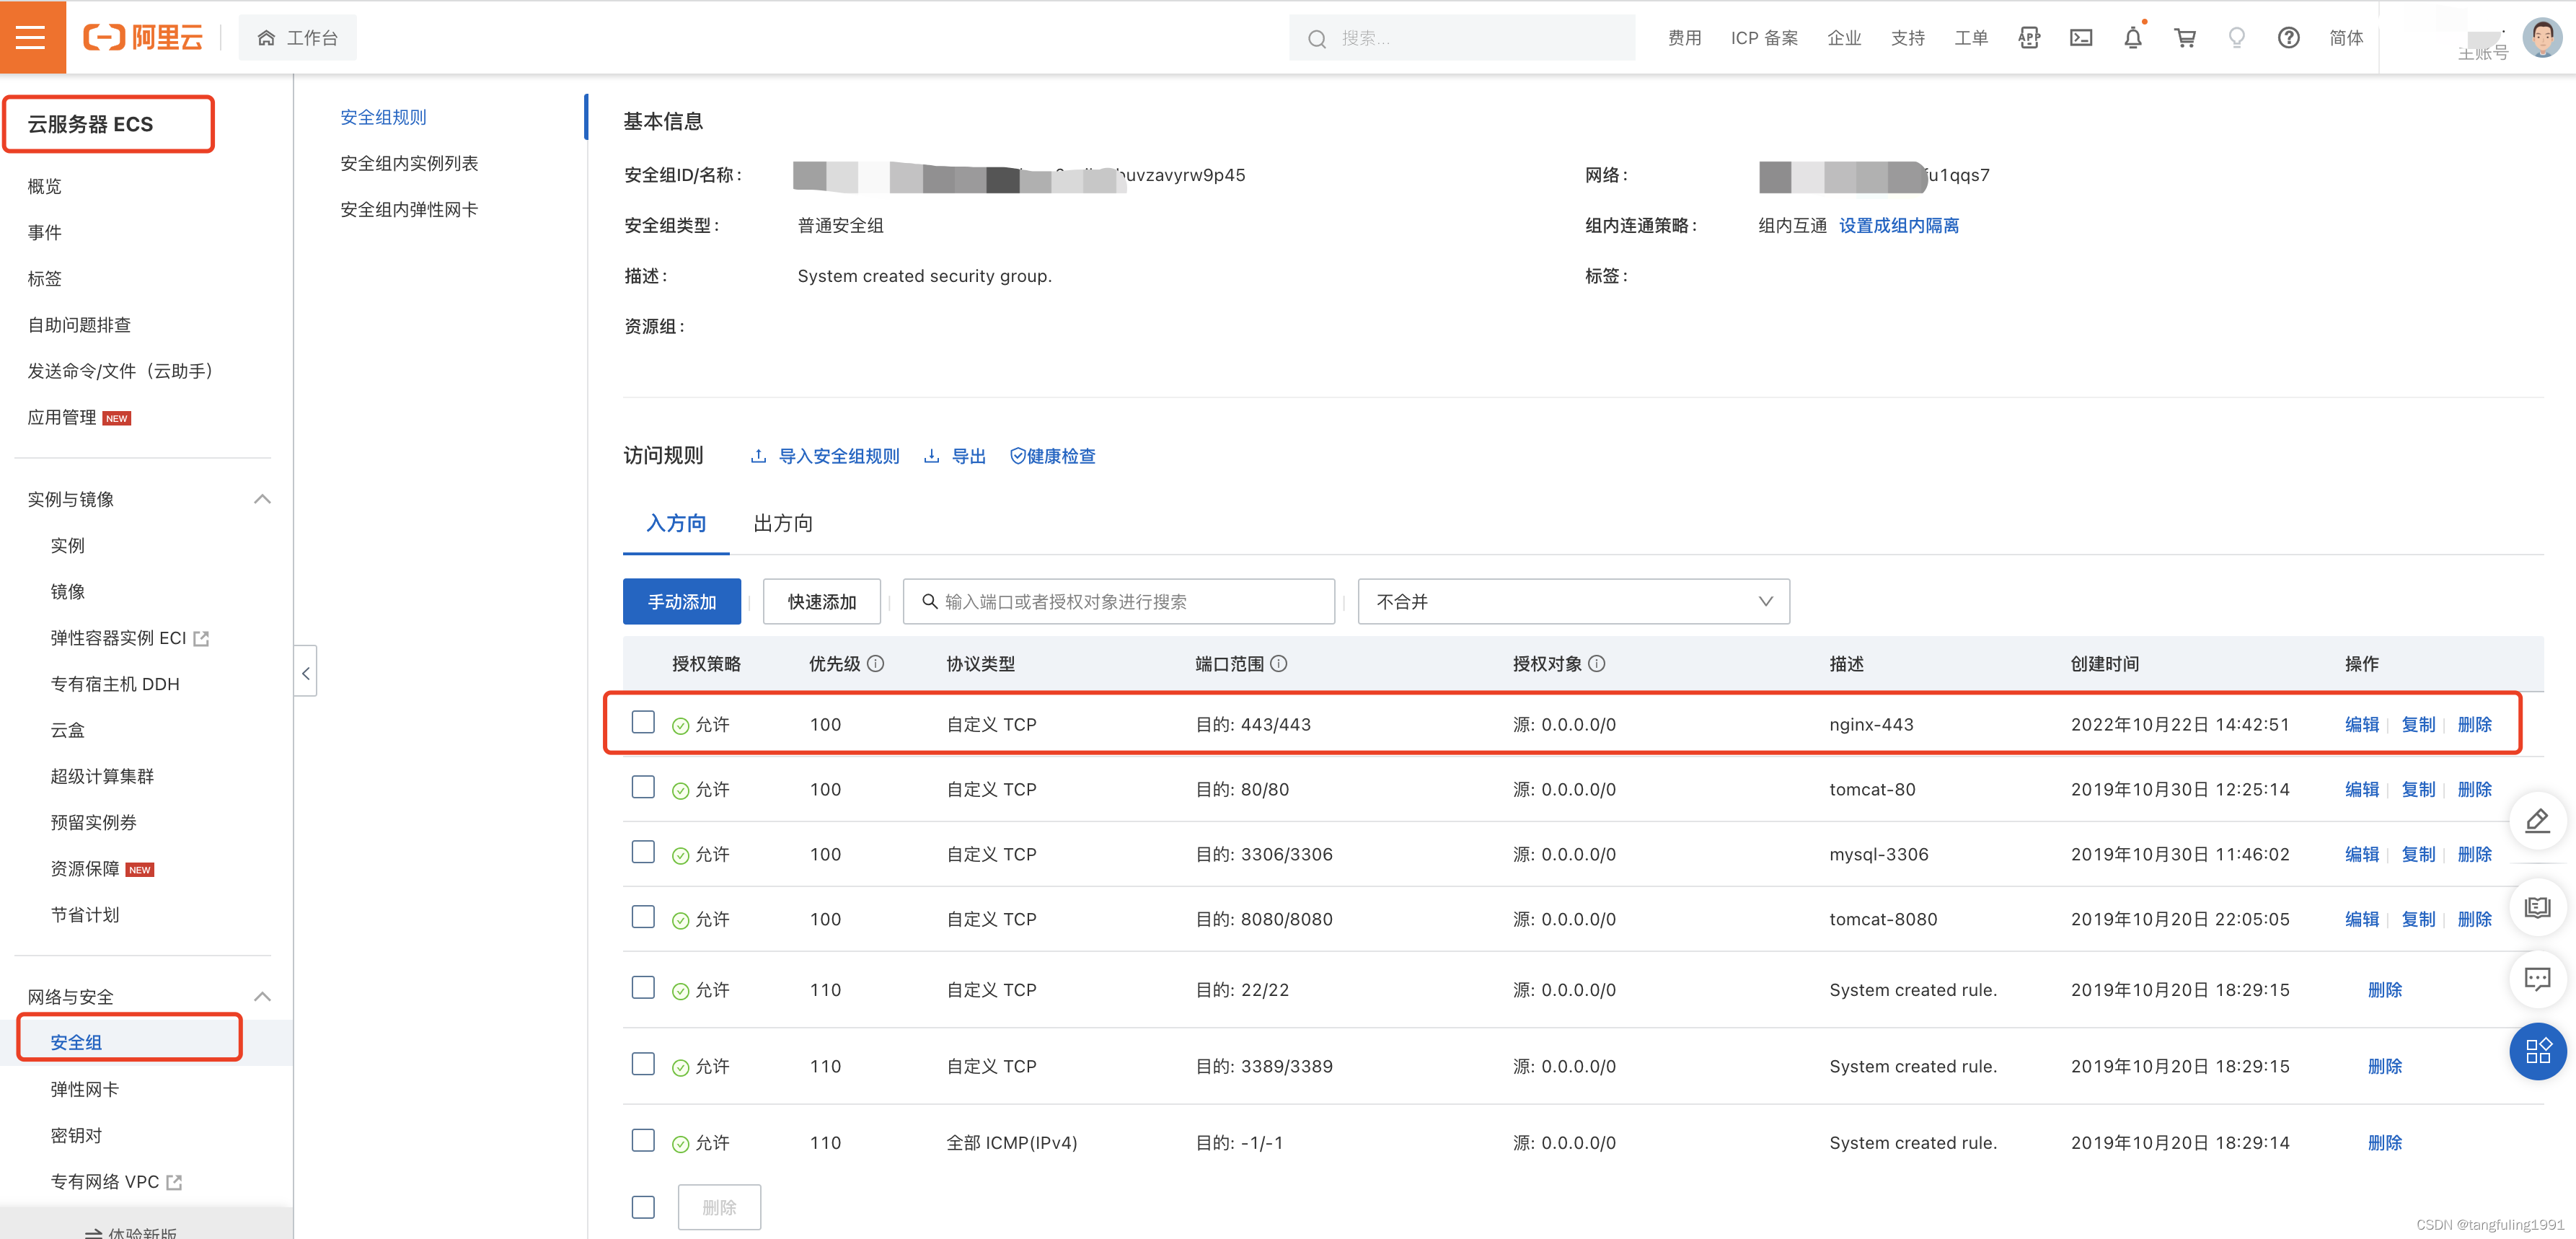2576x1239 pixels.
Task: Open VPC external link icon
Action: 174,1182
